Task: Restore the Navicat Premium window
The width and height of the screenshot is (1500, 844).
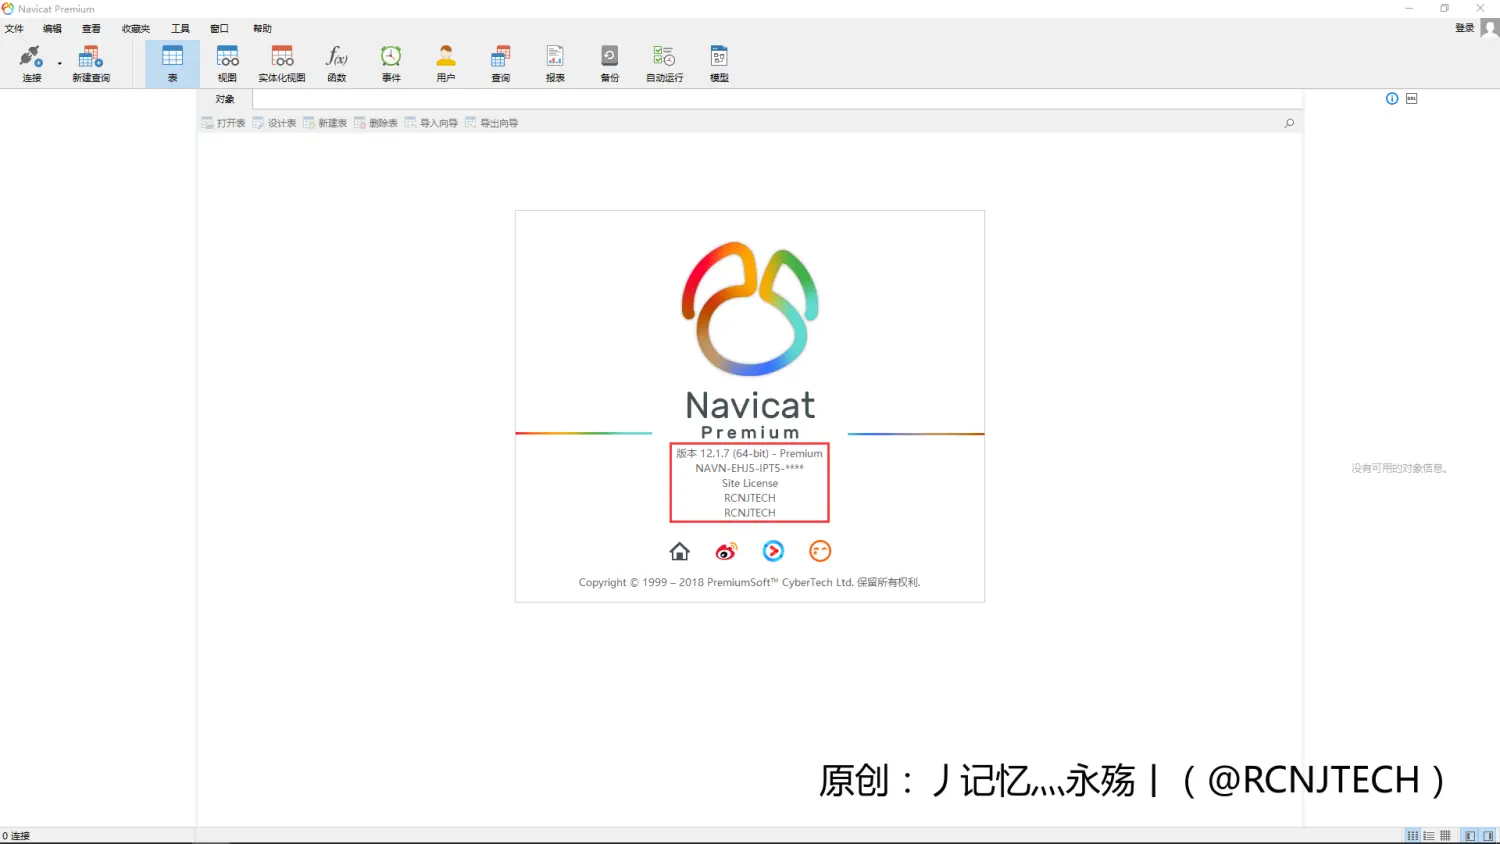Action: [1444, 8]
